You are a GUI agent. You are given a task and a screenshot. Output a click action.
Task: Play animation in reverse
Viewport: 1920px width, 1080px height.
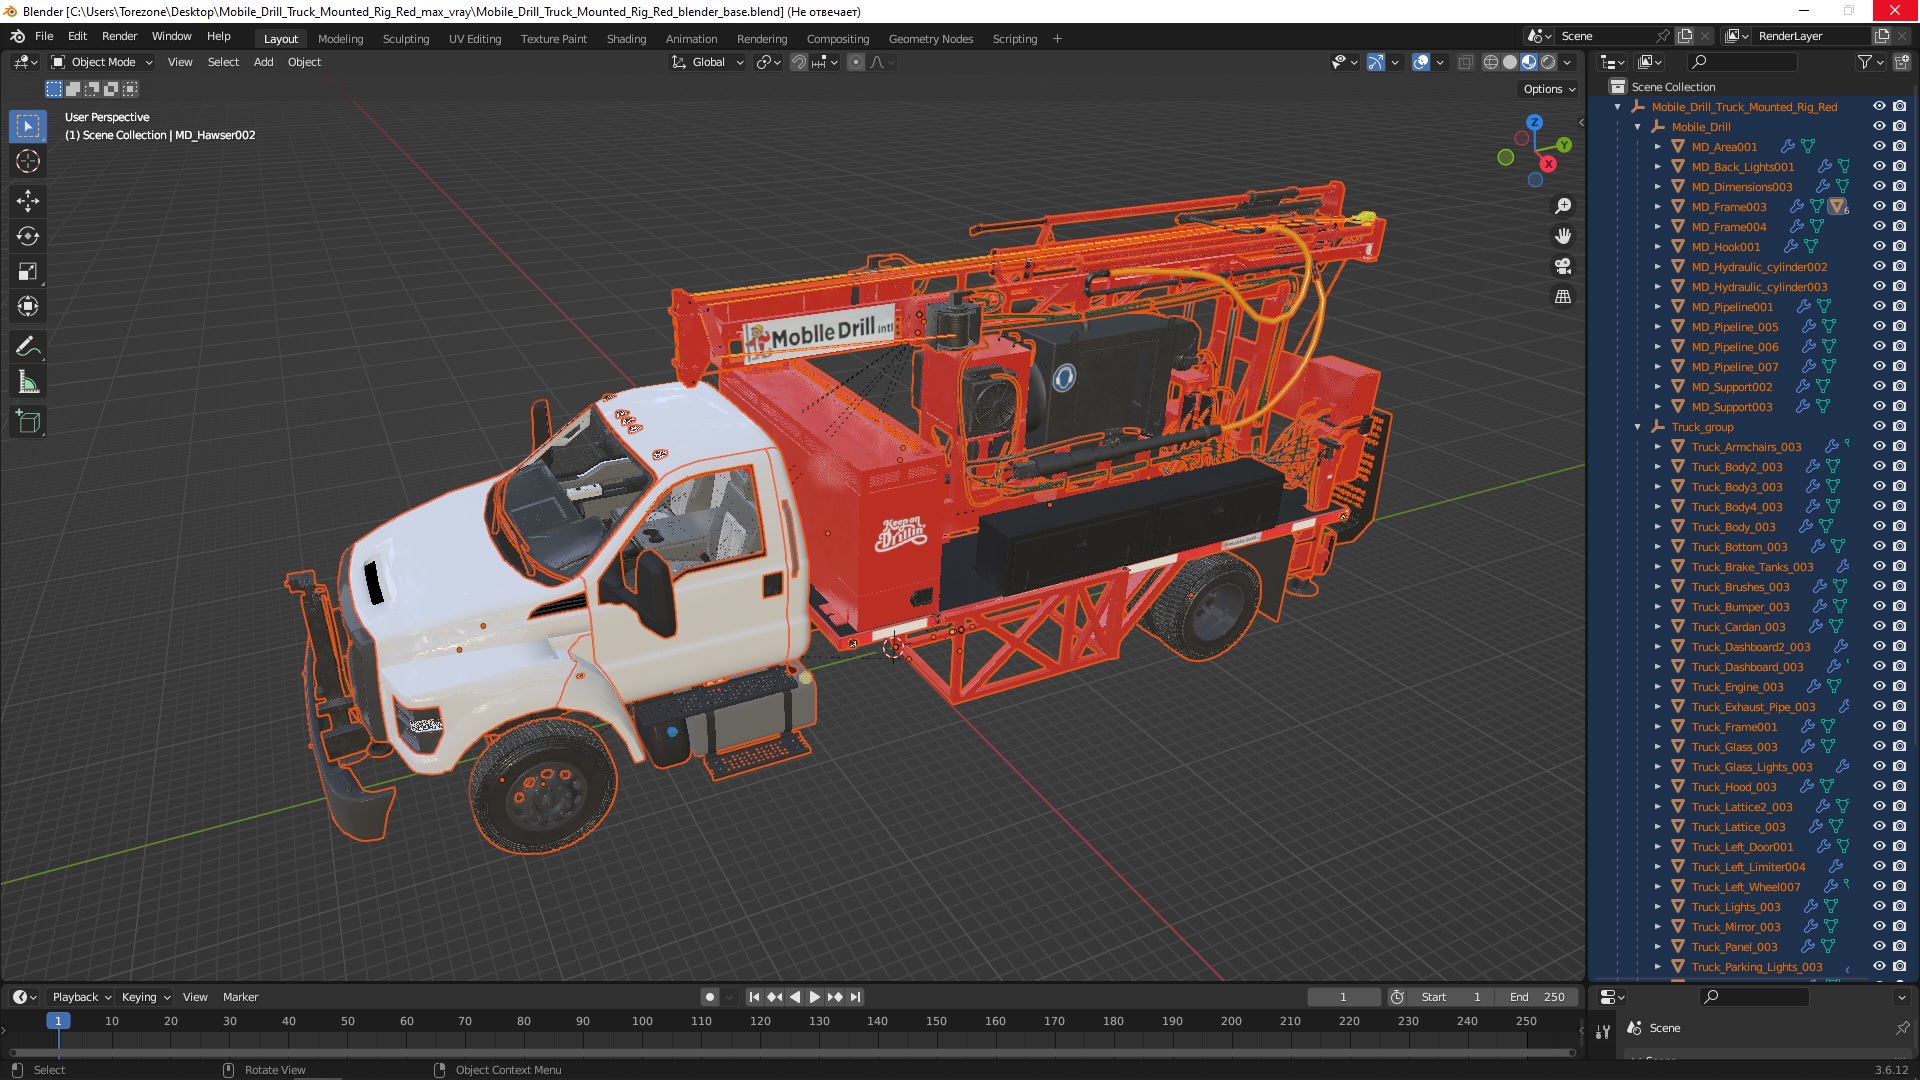(x=795, y=997)
